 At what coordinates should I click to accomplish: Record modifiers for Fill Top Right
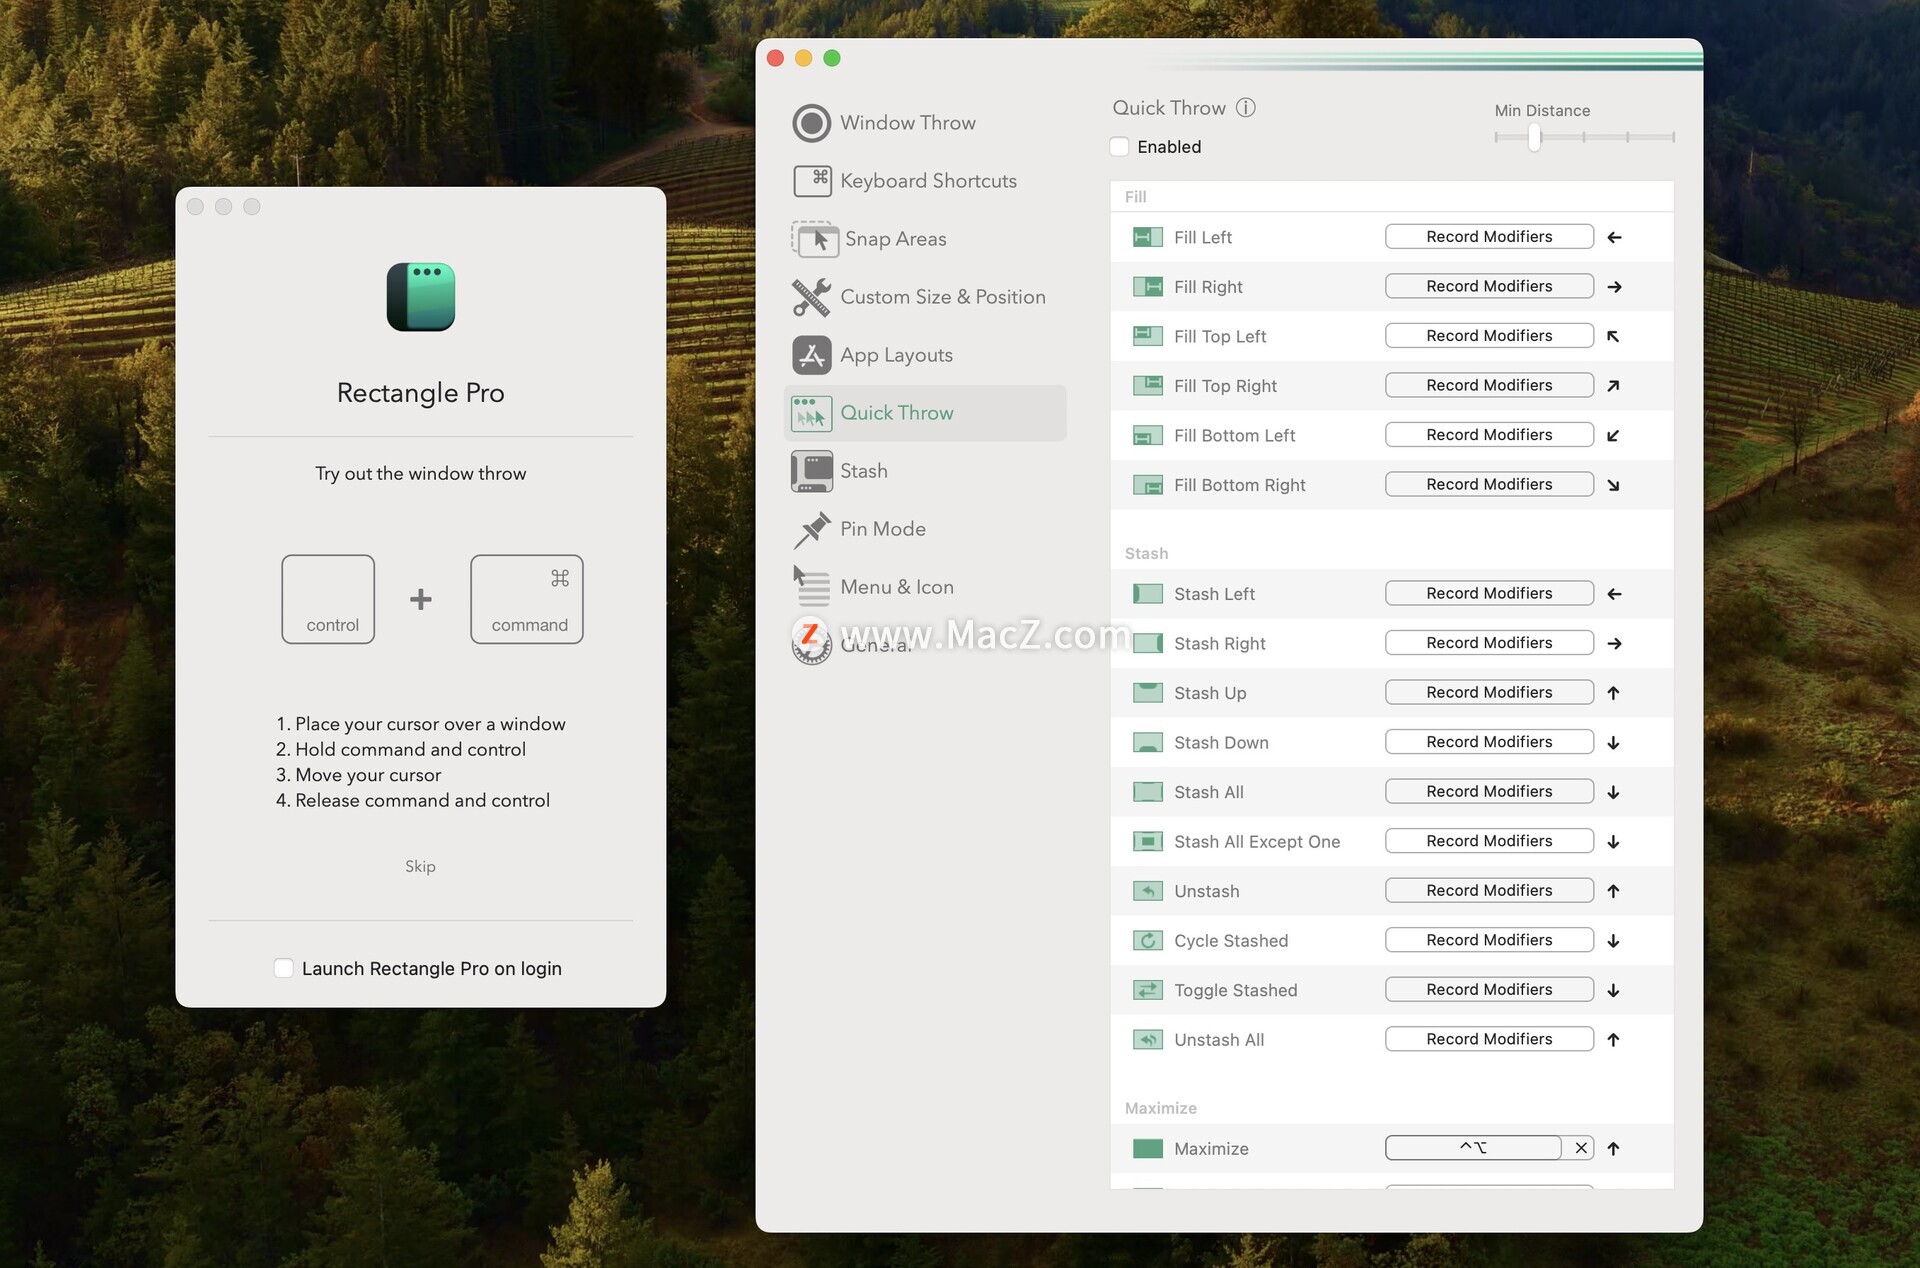tap(1489, 385)
